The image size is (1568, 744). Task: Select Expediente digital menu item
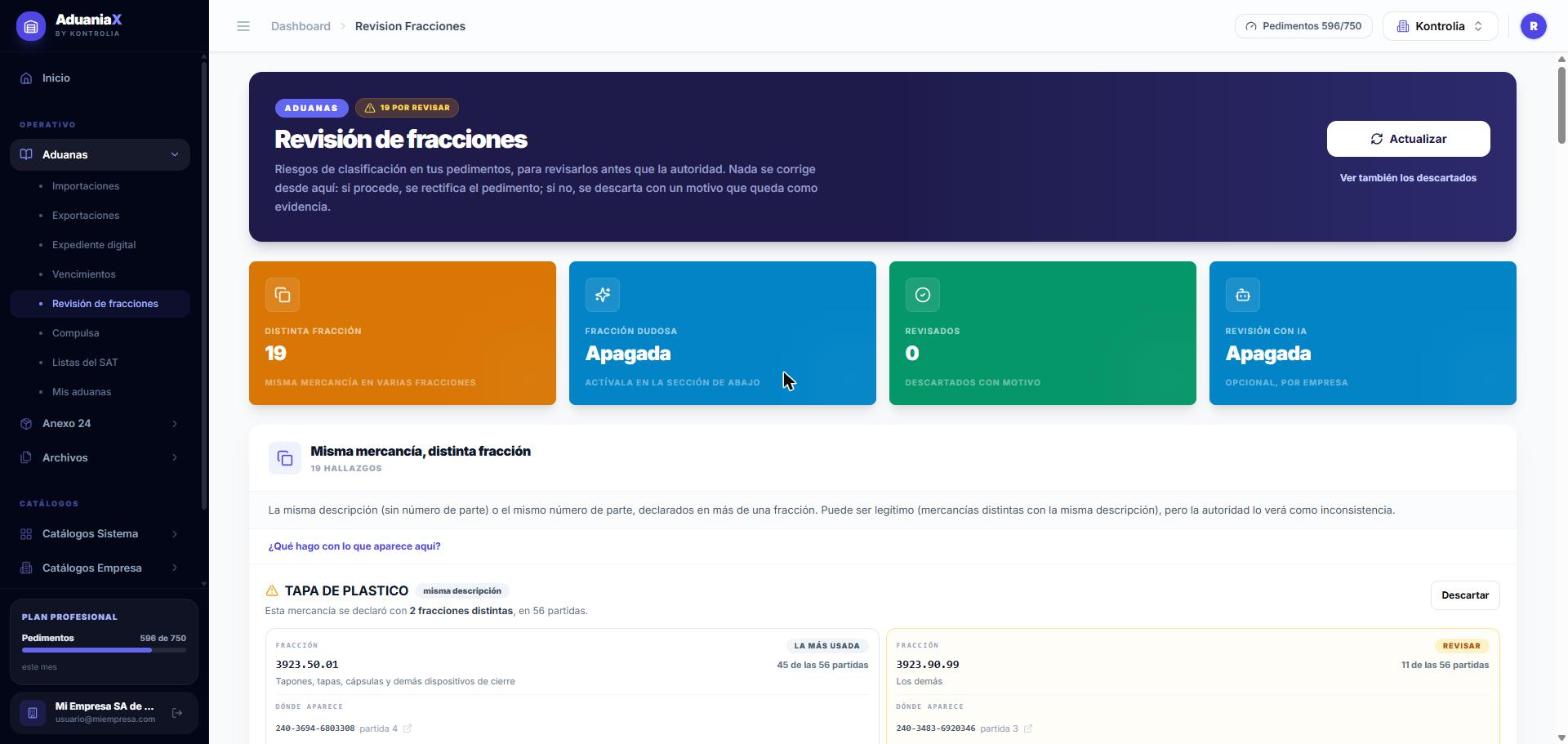click(x=94, y=245)
